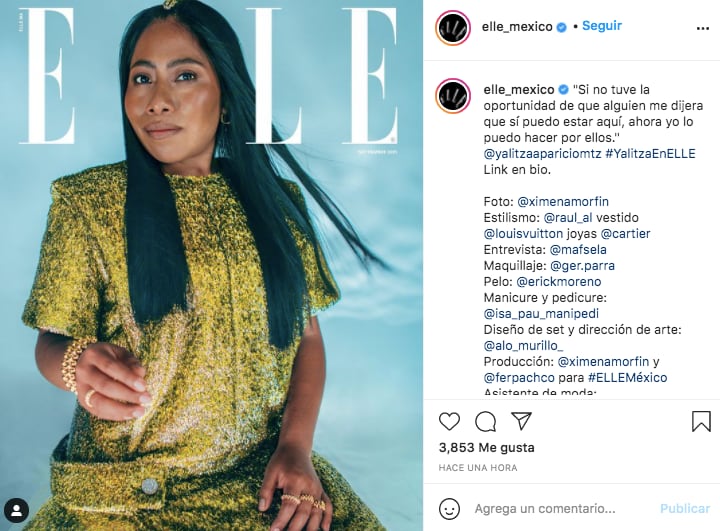This screenshot has width=720, height=531.
Task: Open the ELLE cover photo
Action: pyautogui.click(x=211, y=266)
